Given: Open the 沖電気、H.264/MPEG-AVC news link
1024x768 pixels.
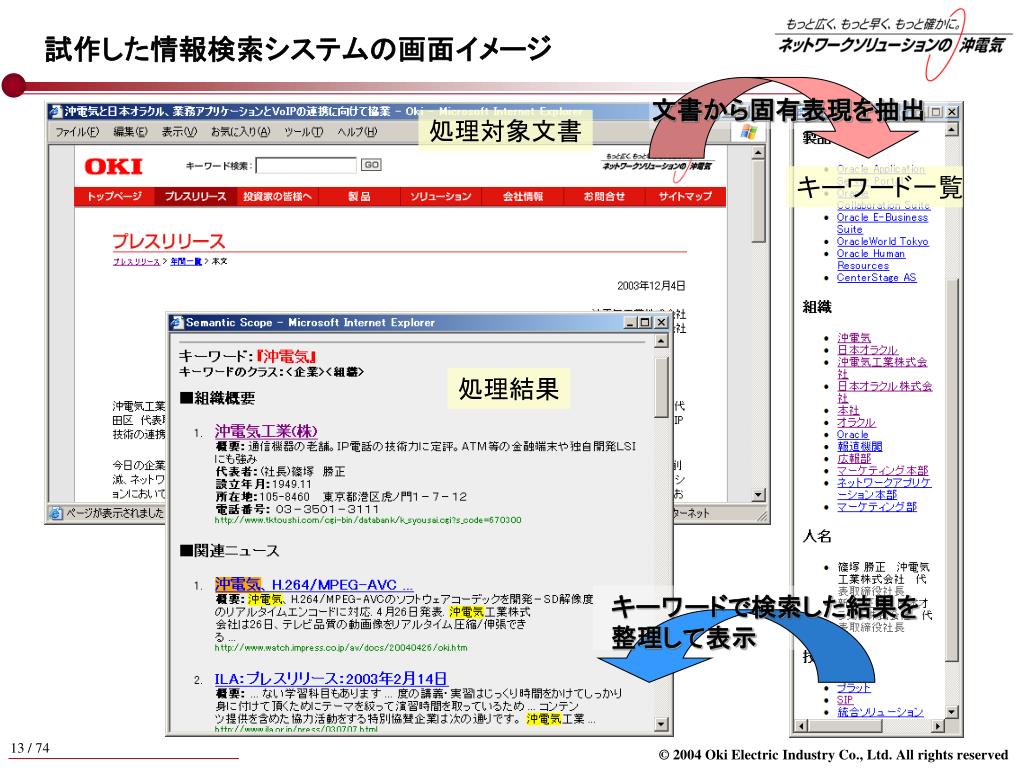Looking at the screenshot, I should pyautogui.click(x=313, y=585).
